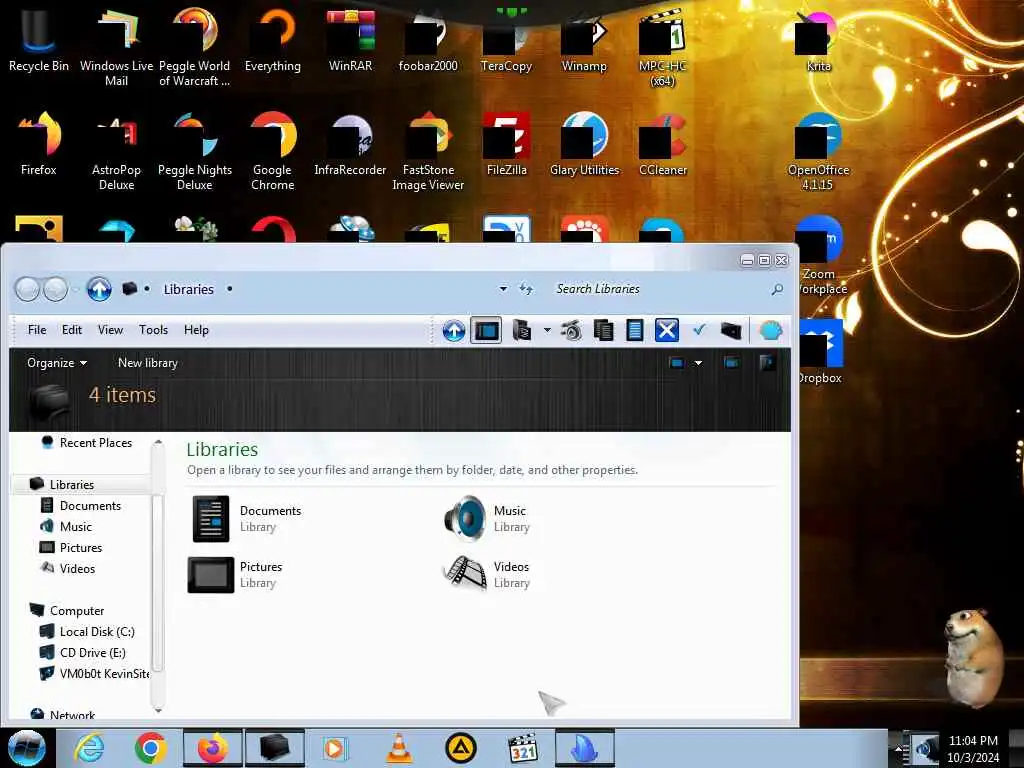Click the Windows Live Mail desktop icon
Image resolution: width=1024 pixels, height=768 pixels.
116,47
